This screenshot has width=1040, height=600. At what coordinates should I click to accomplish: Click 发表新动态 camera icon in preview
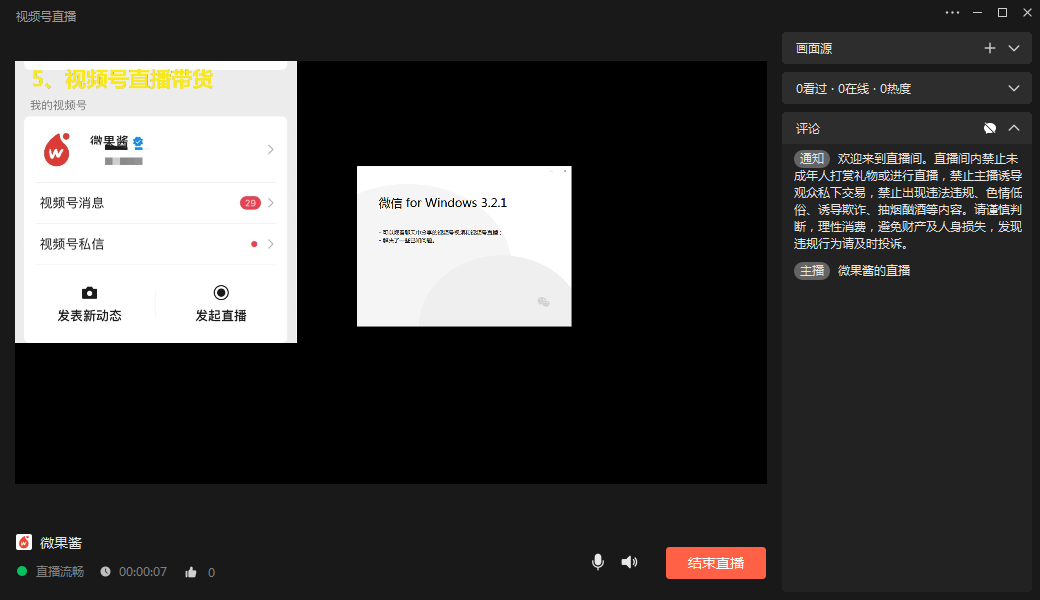click(x=90, y=293)
